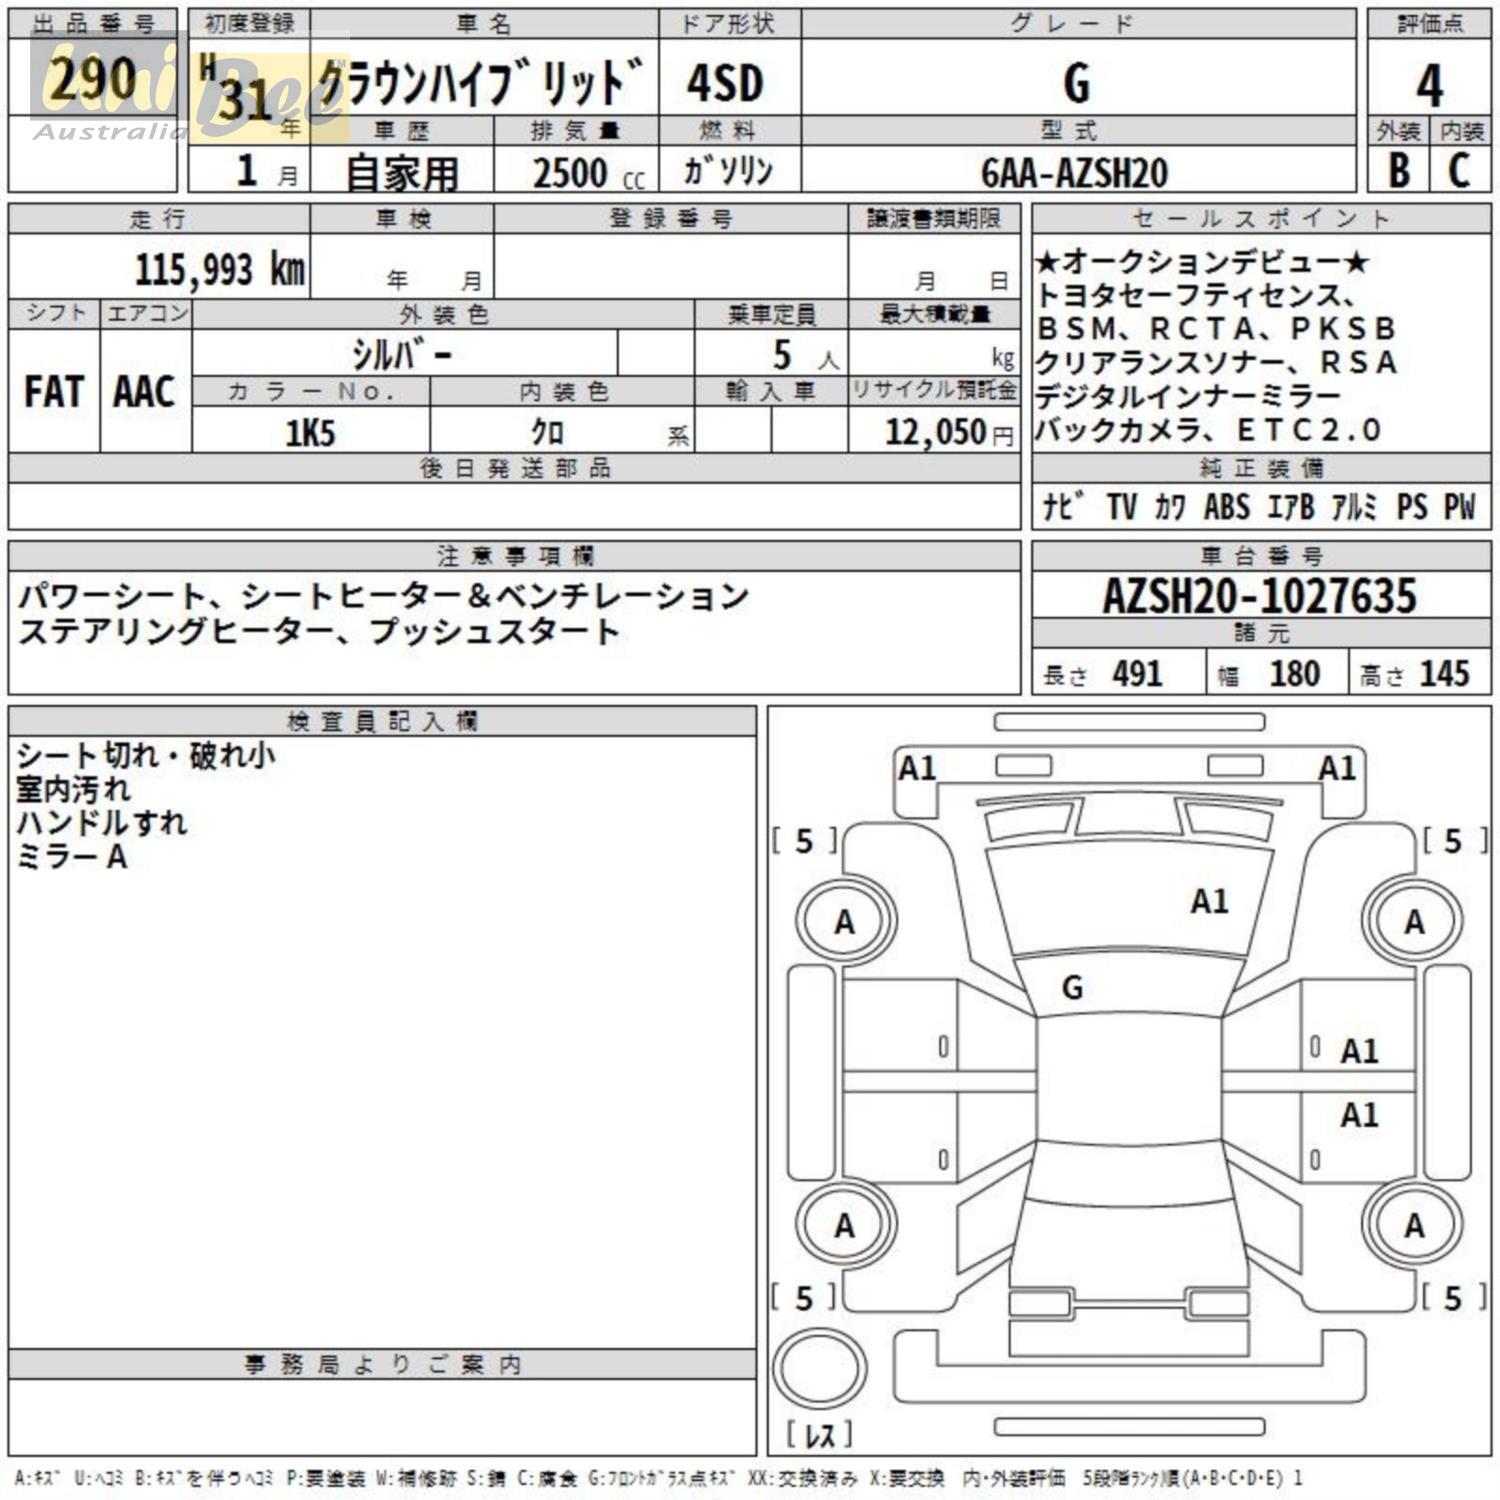Click the lot number 290
1500x1500 pixels.
pyautogui.click(x=93, y=80)
